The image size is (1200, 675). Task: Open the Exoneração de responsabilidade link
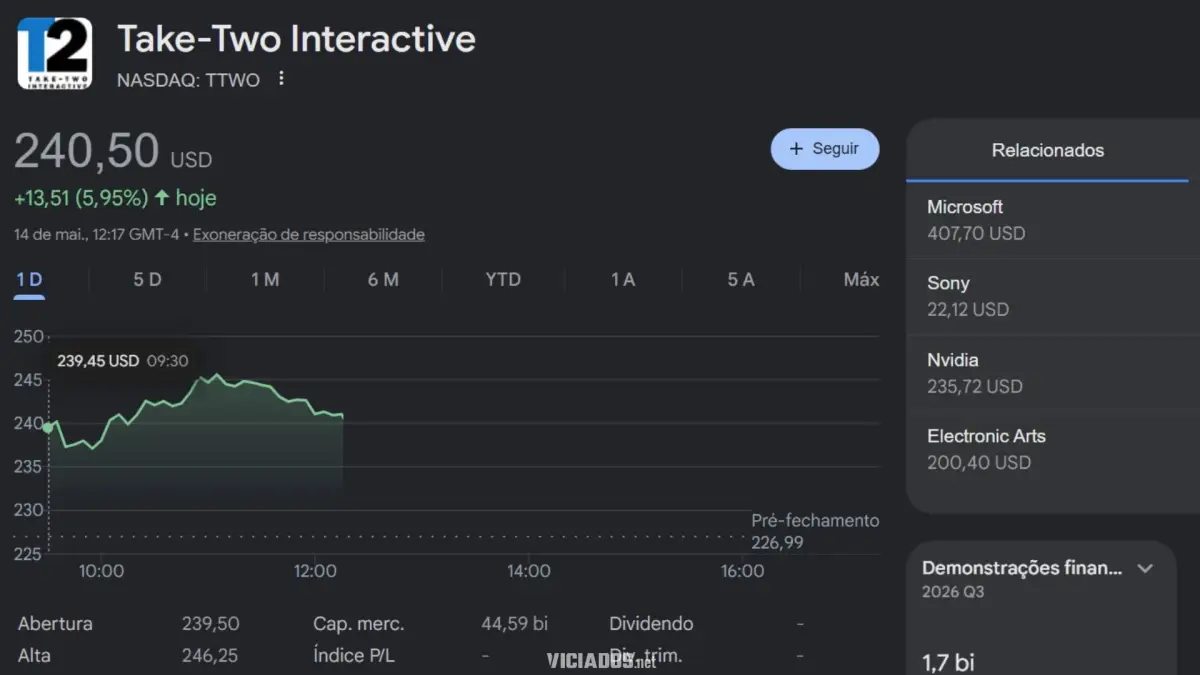[x=308, y=235]
